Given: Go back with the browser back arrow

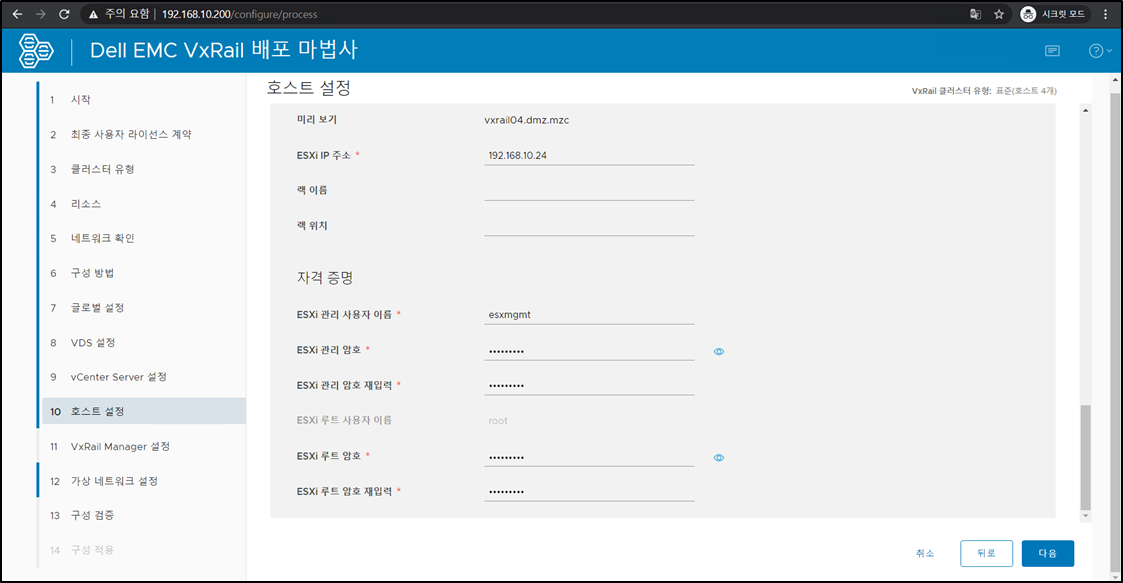Looking at the screenshot, I should click(x=17, y=14).
